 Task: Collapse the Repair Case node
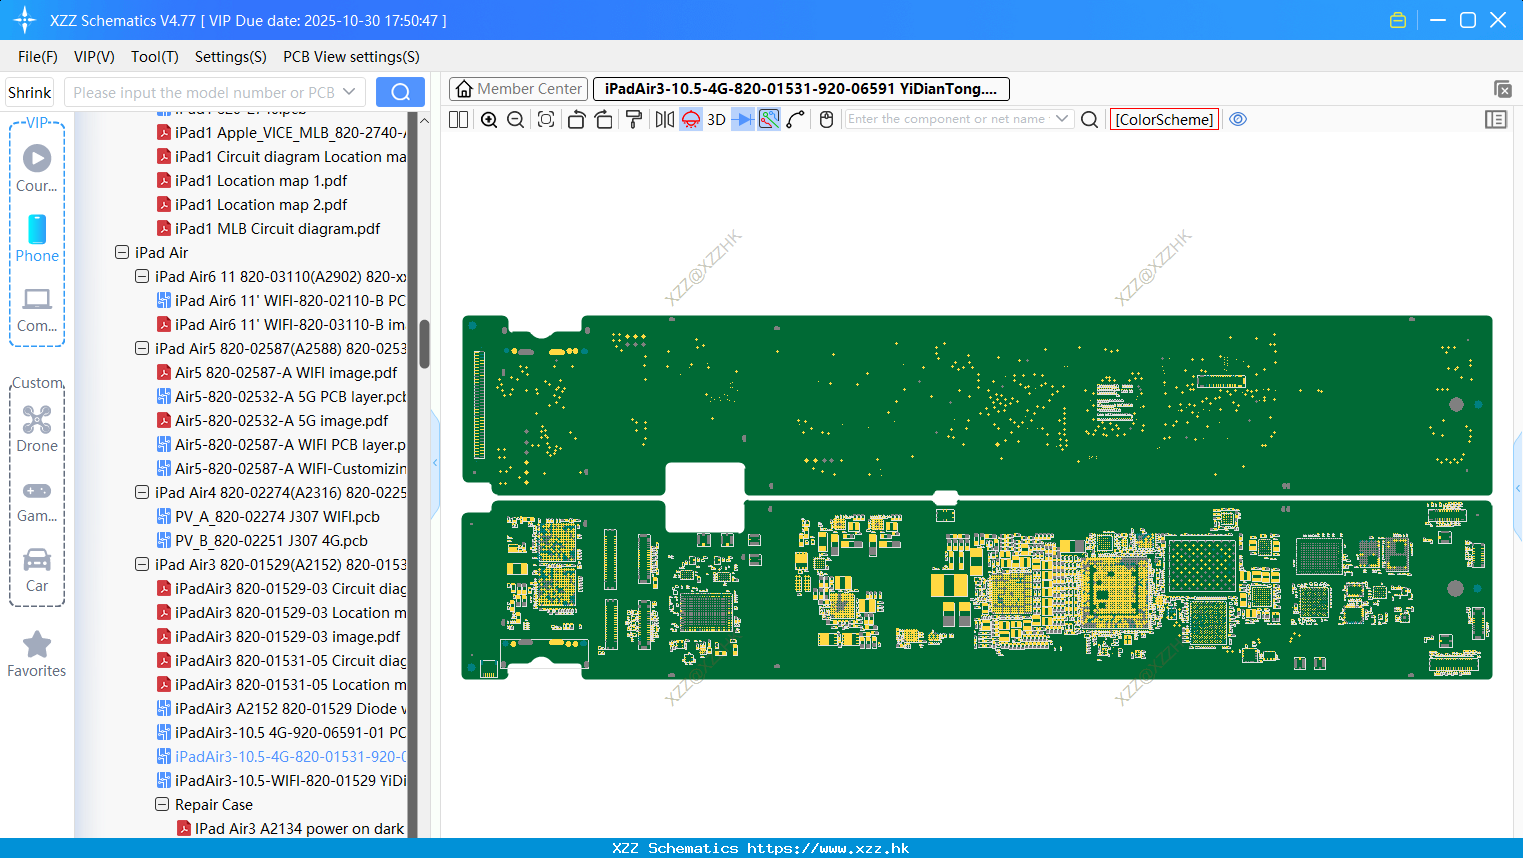tap(162, 805)
